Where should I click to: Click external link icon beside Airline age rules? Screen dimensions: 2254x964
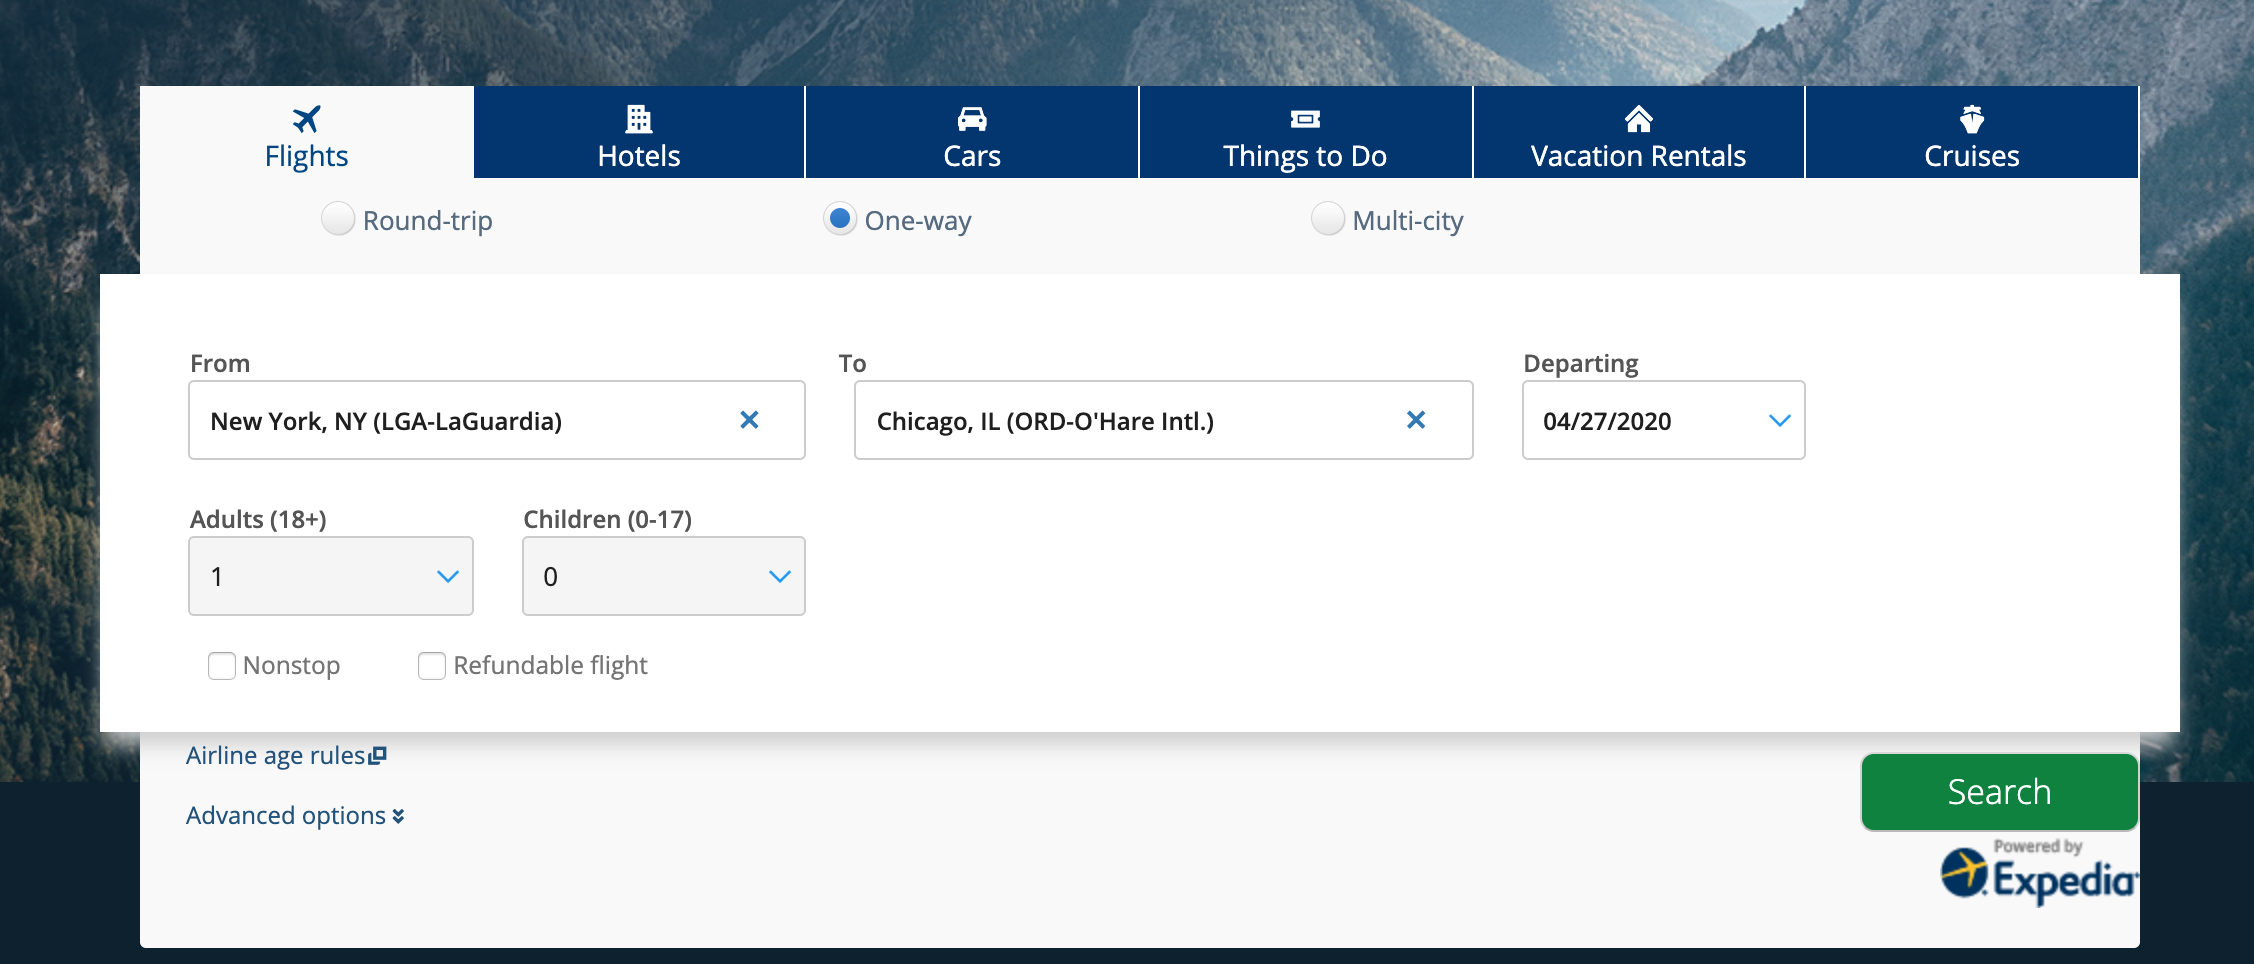[x=378, y=756]
